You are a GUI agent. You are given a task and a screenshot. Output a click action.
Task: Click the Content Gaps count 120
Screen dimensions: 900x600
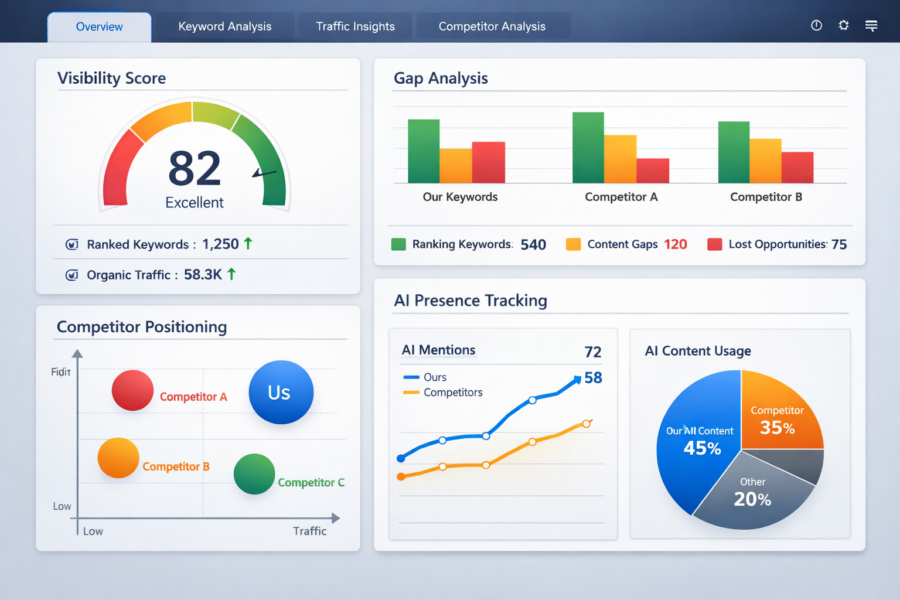676,245
